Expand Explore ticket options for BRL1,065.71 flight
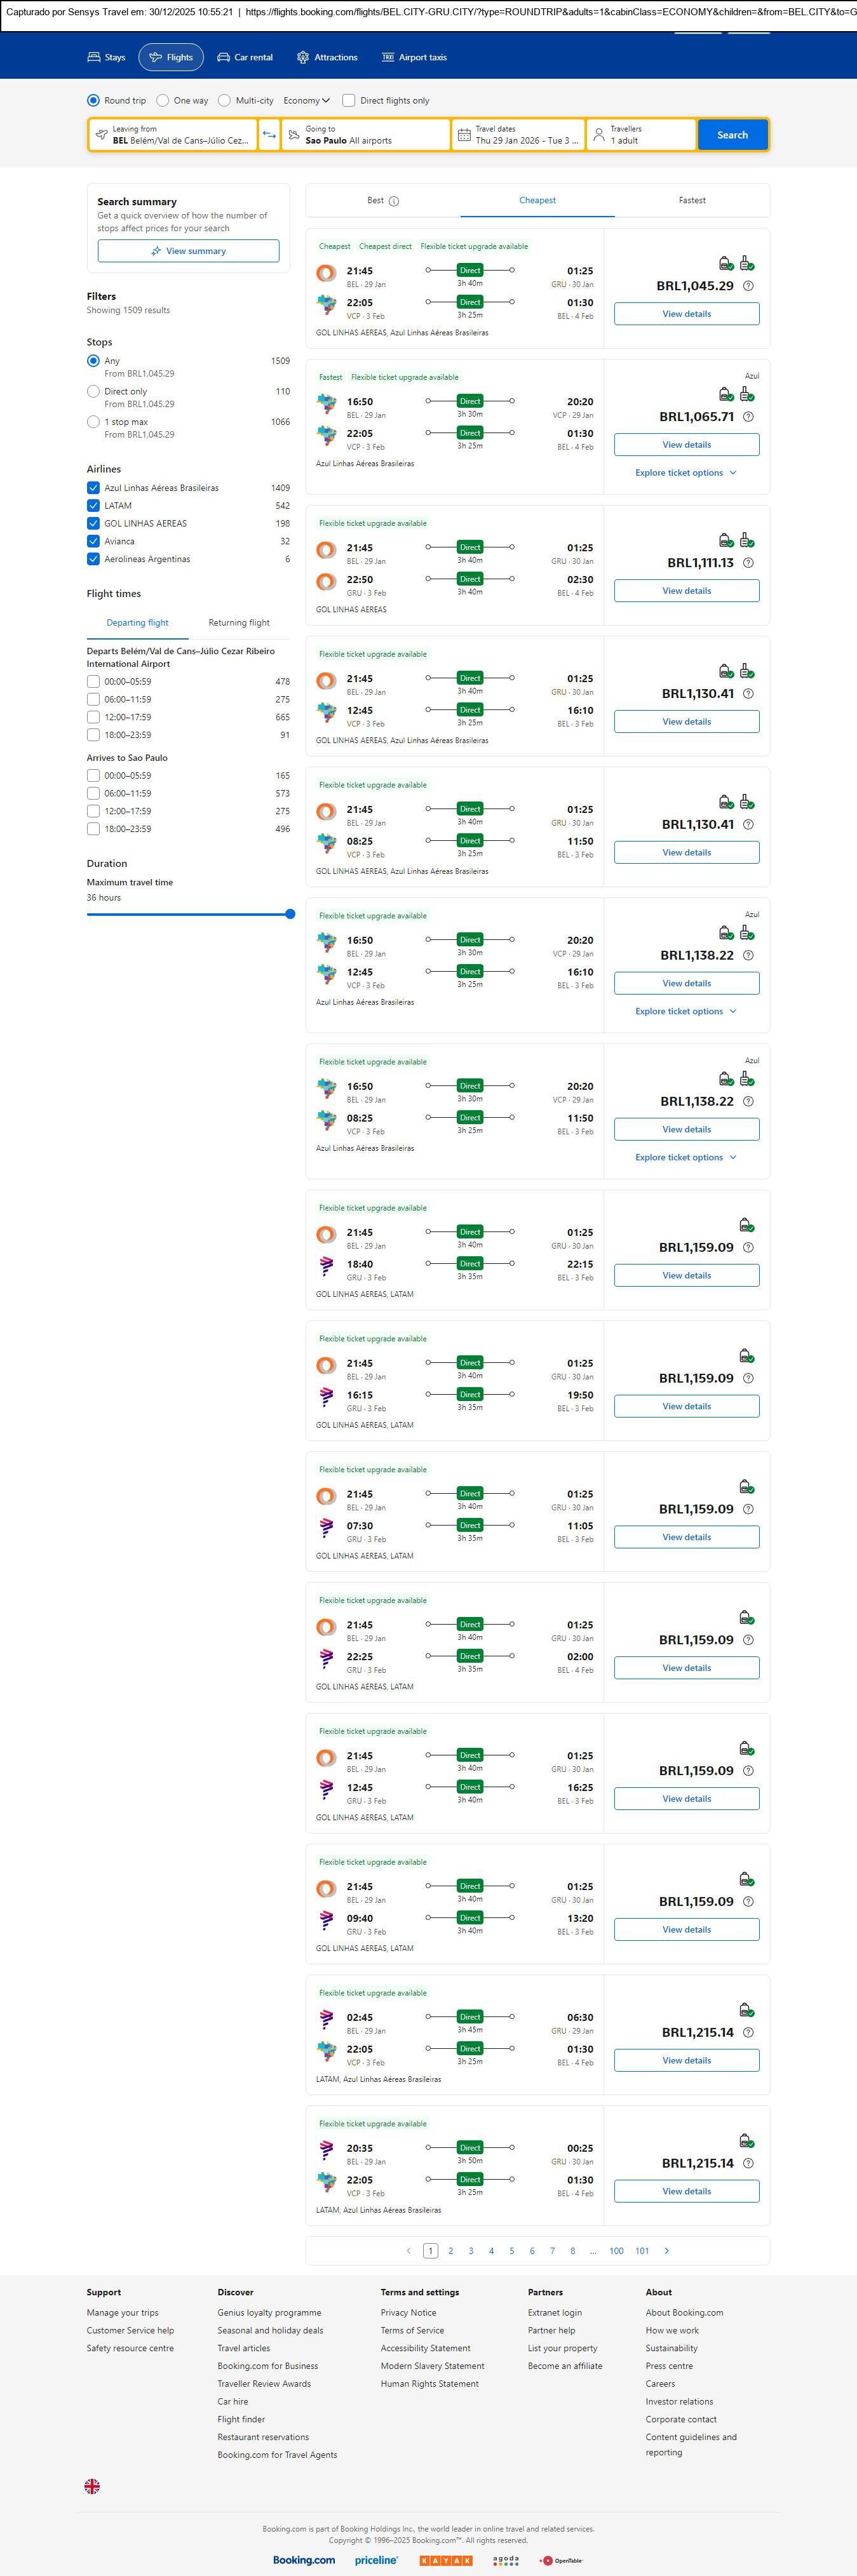The width and height of the screenshot is (857, 2576). tap(686, 473)
